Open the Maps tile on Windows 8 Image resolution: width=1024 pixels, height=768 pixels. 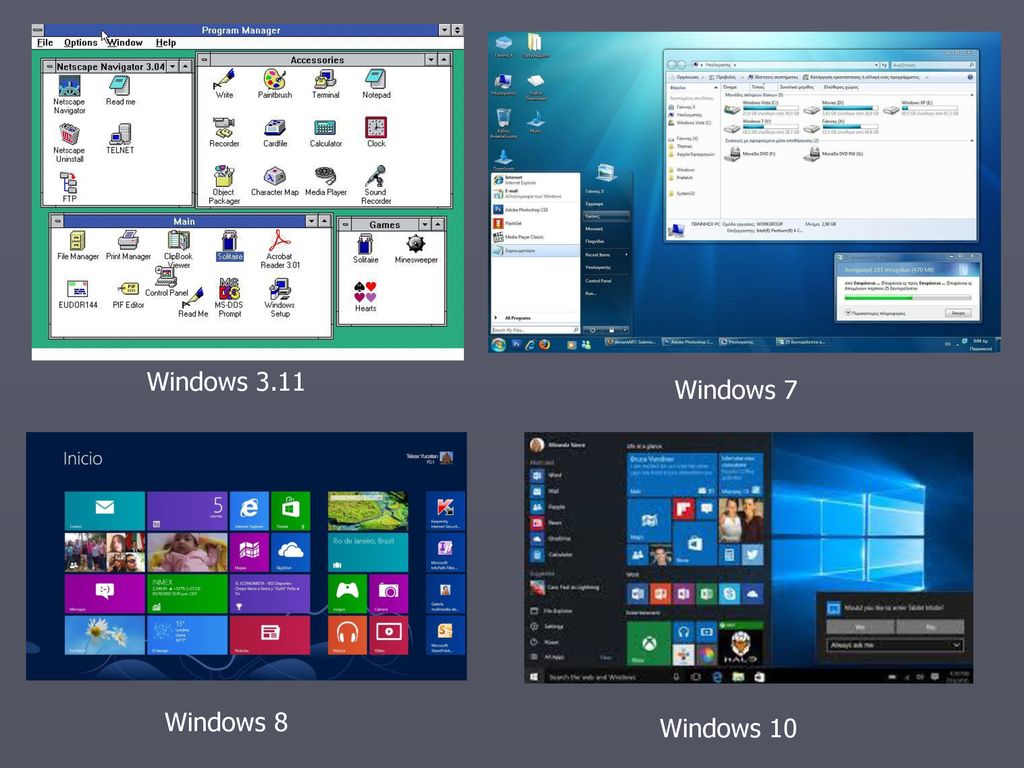pos(249,552)
